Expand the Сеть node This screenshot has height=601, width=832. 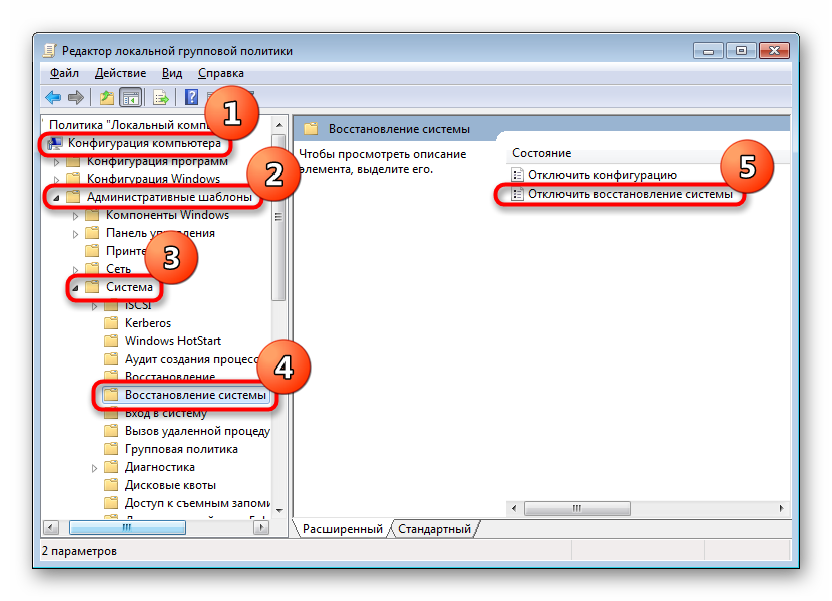(75, 269)
